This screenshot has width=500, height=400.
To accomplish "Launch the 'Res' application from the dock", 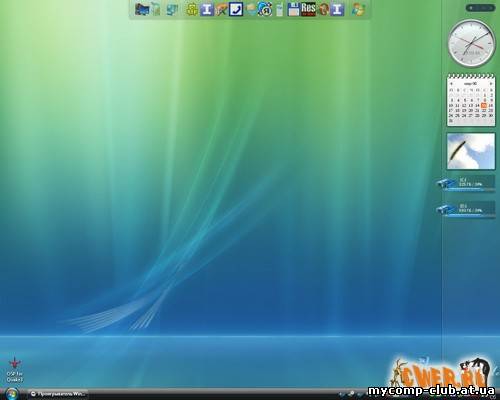I will pos(308,9).
